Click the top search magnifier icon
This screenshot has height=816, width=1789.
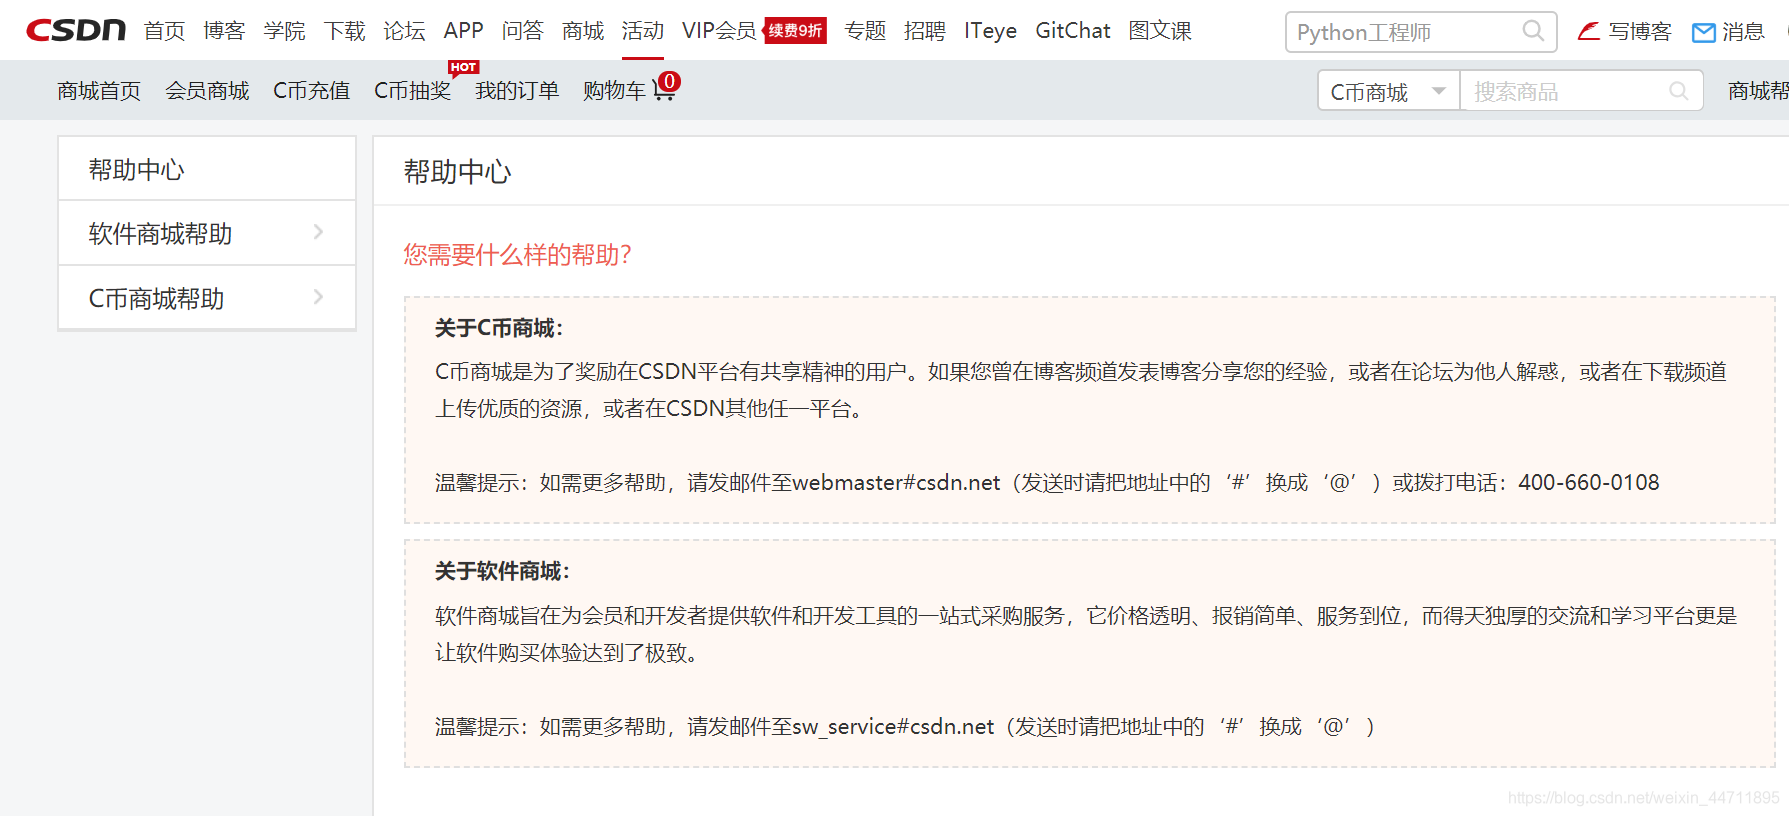pos(1533,31)
